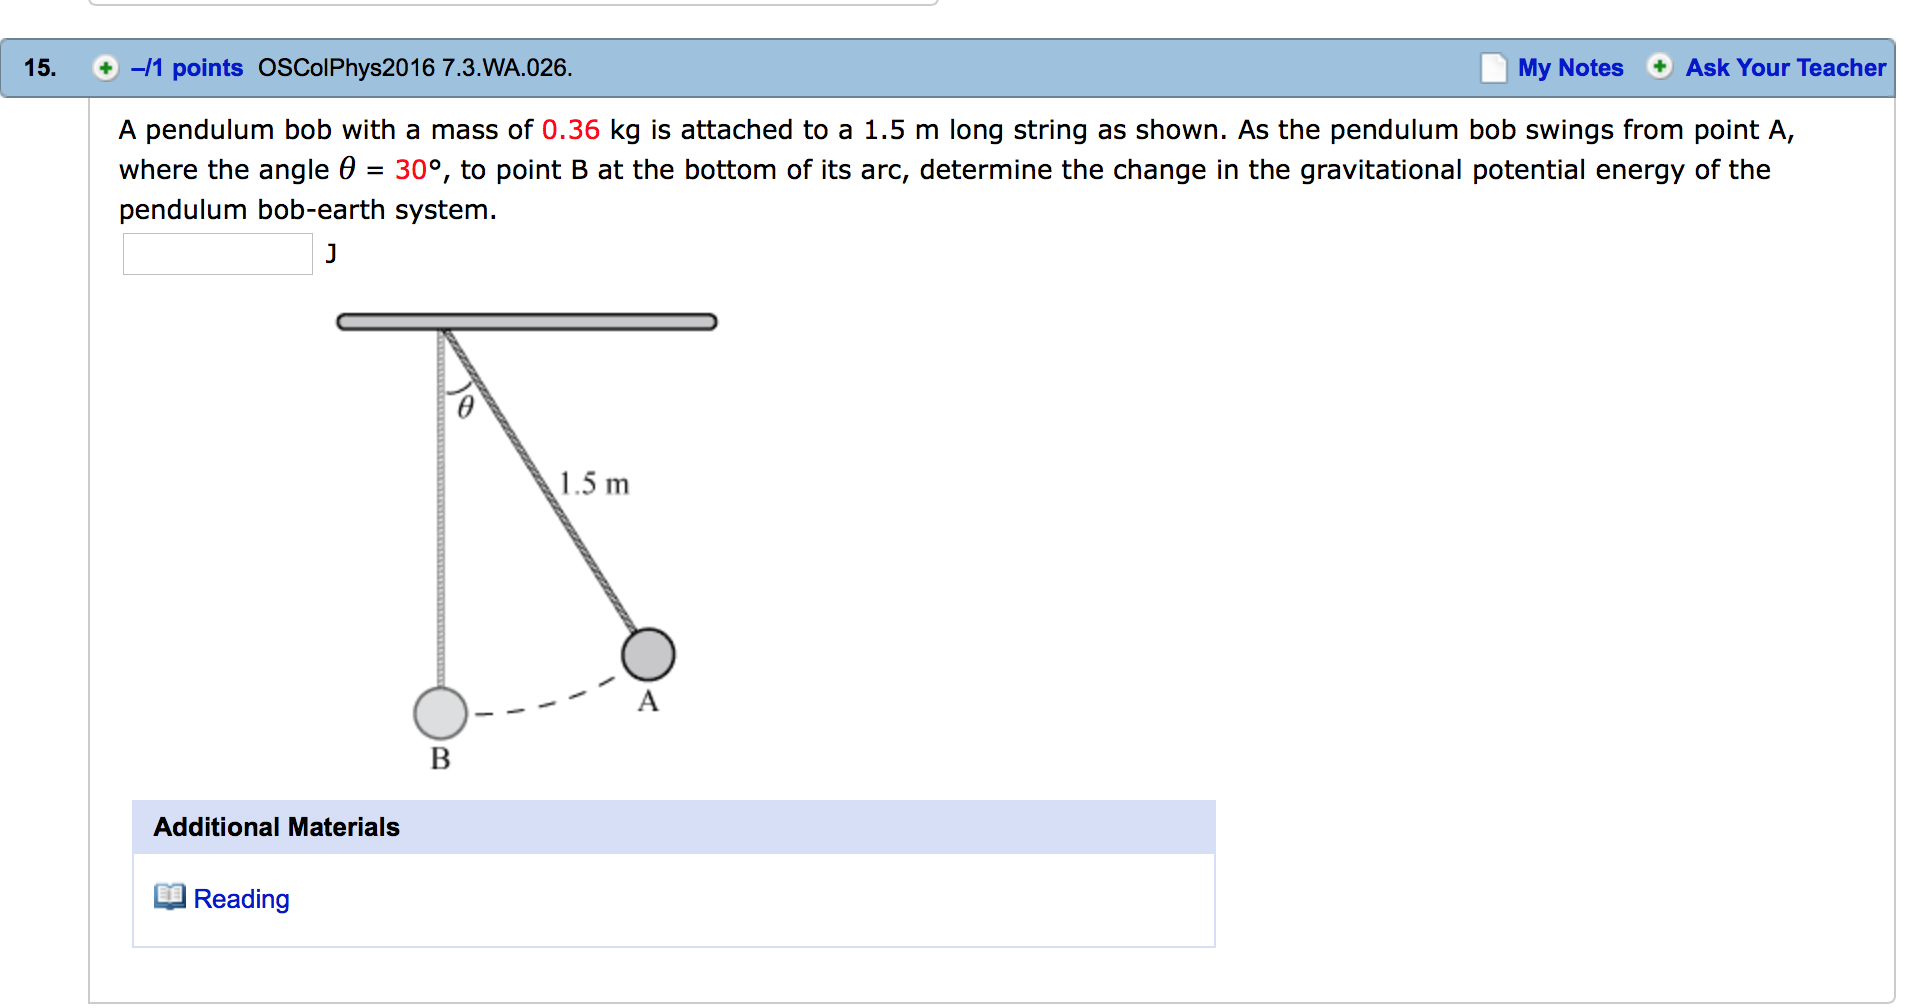Image resolution: width=1914 pixels, height=1008 pixels.
Task: Click the pendulum bob at point A
Action: pyautogui.click(x=648, y=655)
